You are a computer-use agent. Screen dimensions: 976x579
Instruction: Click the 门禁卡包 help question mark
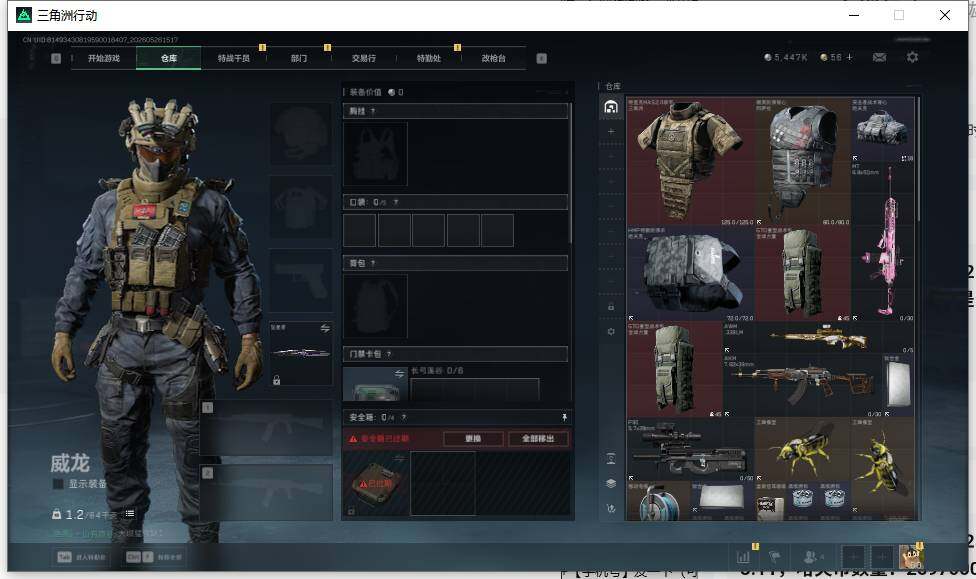pos(389,354)
